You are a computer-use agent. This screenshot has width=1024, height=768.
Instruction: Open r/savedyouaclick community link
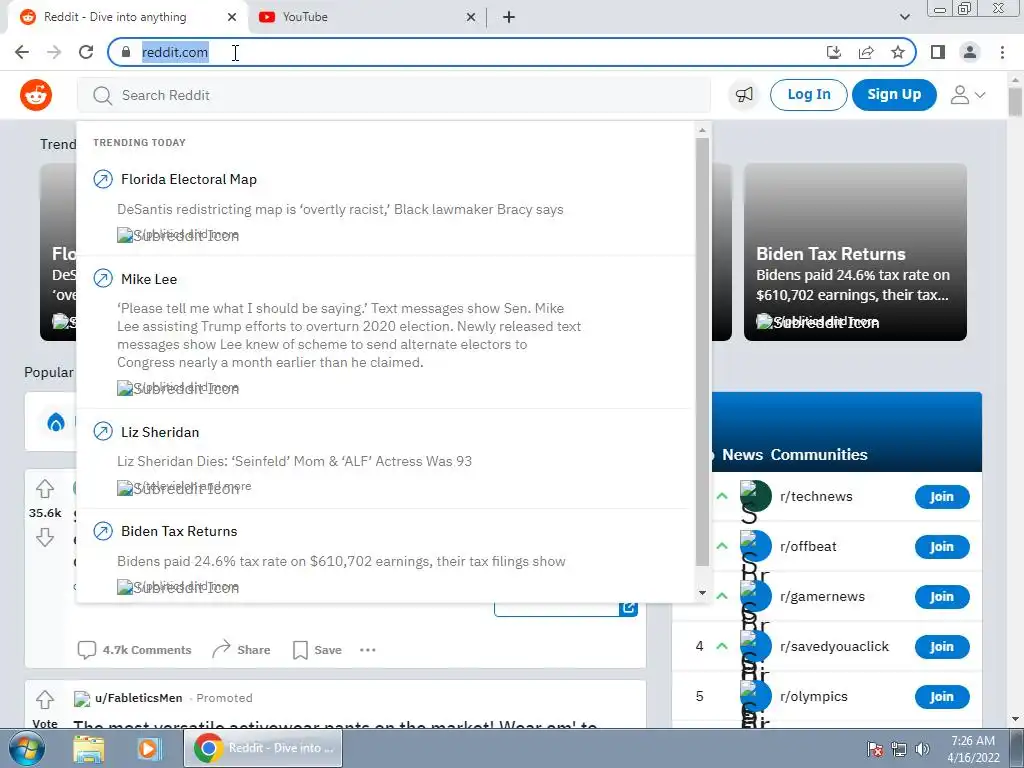click(x=835, y=647)
